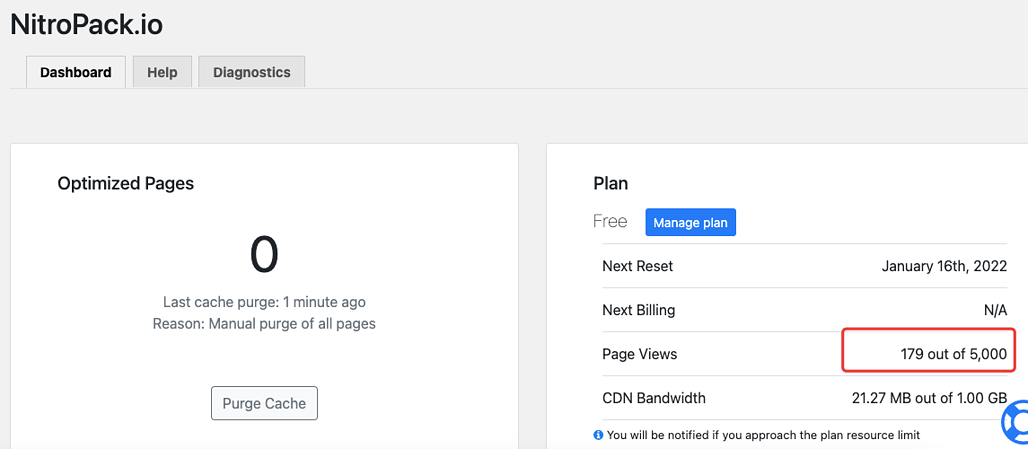Screen dimensions: 1028x449
Task: Click the Next Reset row label
Action: pyautogui.click(x=637, y=266)
